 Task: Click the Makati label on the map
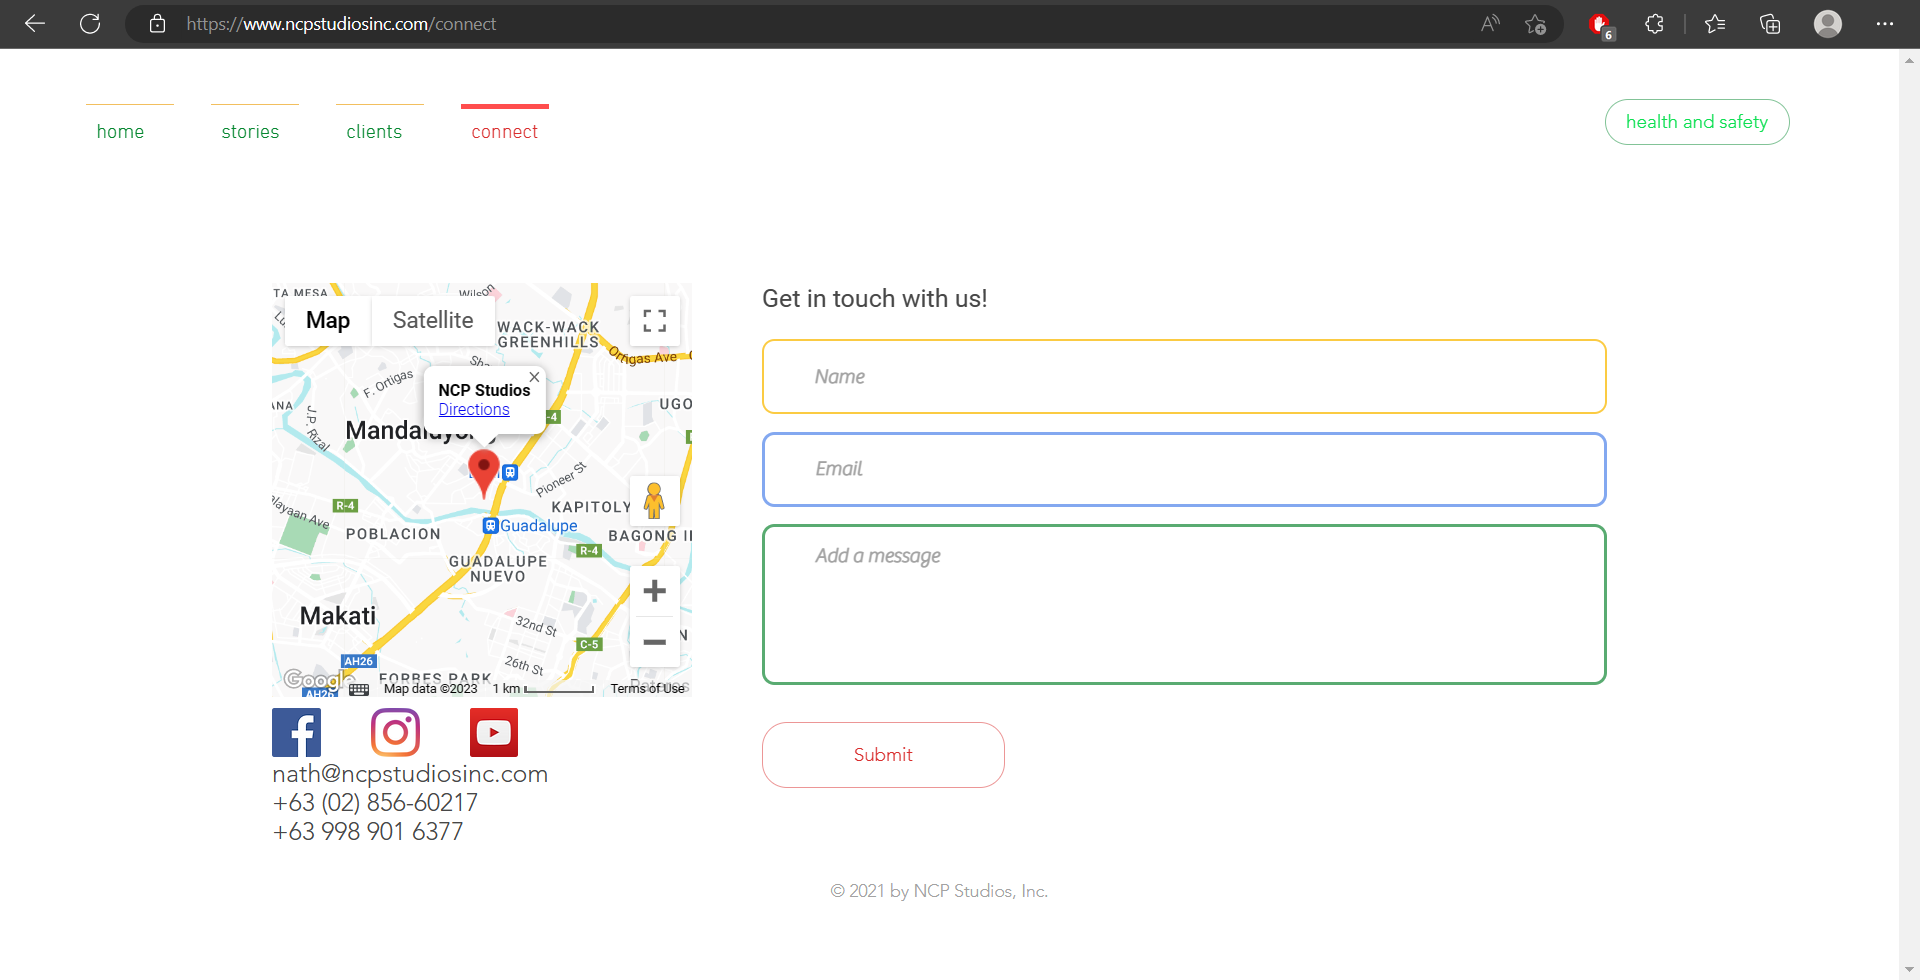pos(338,616)
